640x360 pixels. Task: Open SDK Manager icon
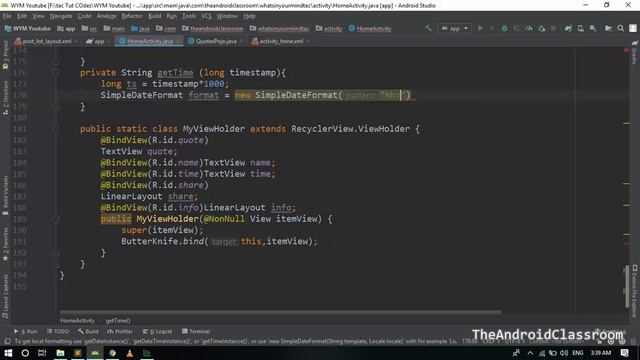(593, 28)
